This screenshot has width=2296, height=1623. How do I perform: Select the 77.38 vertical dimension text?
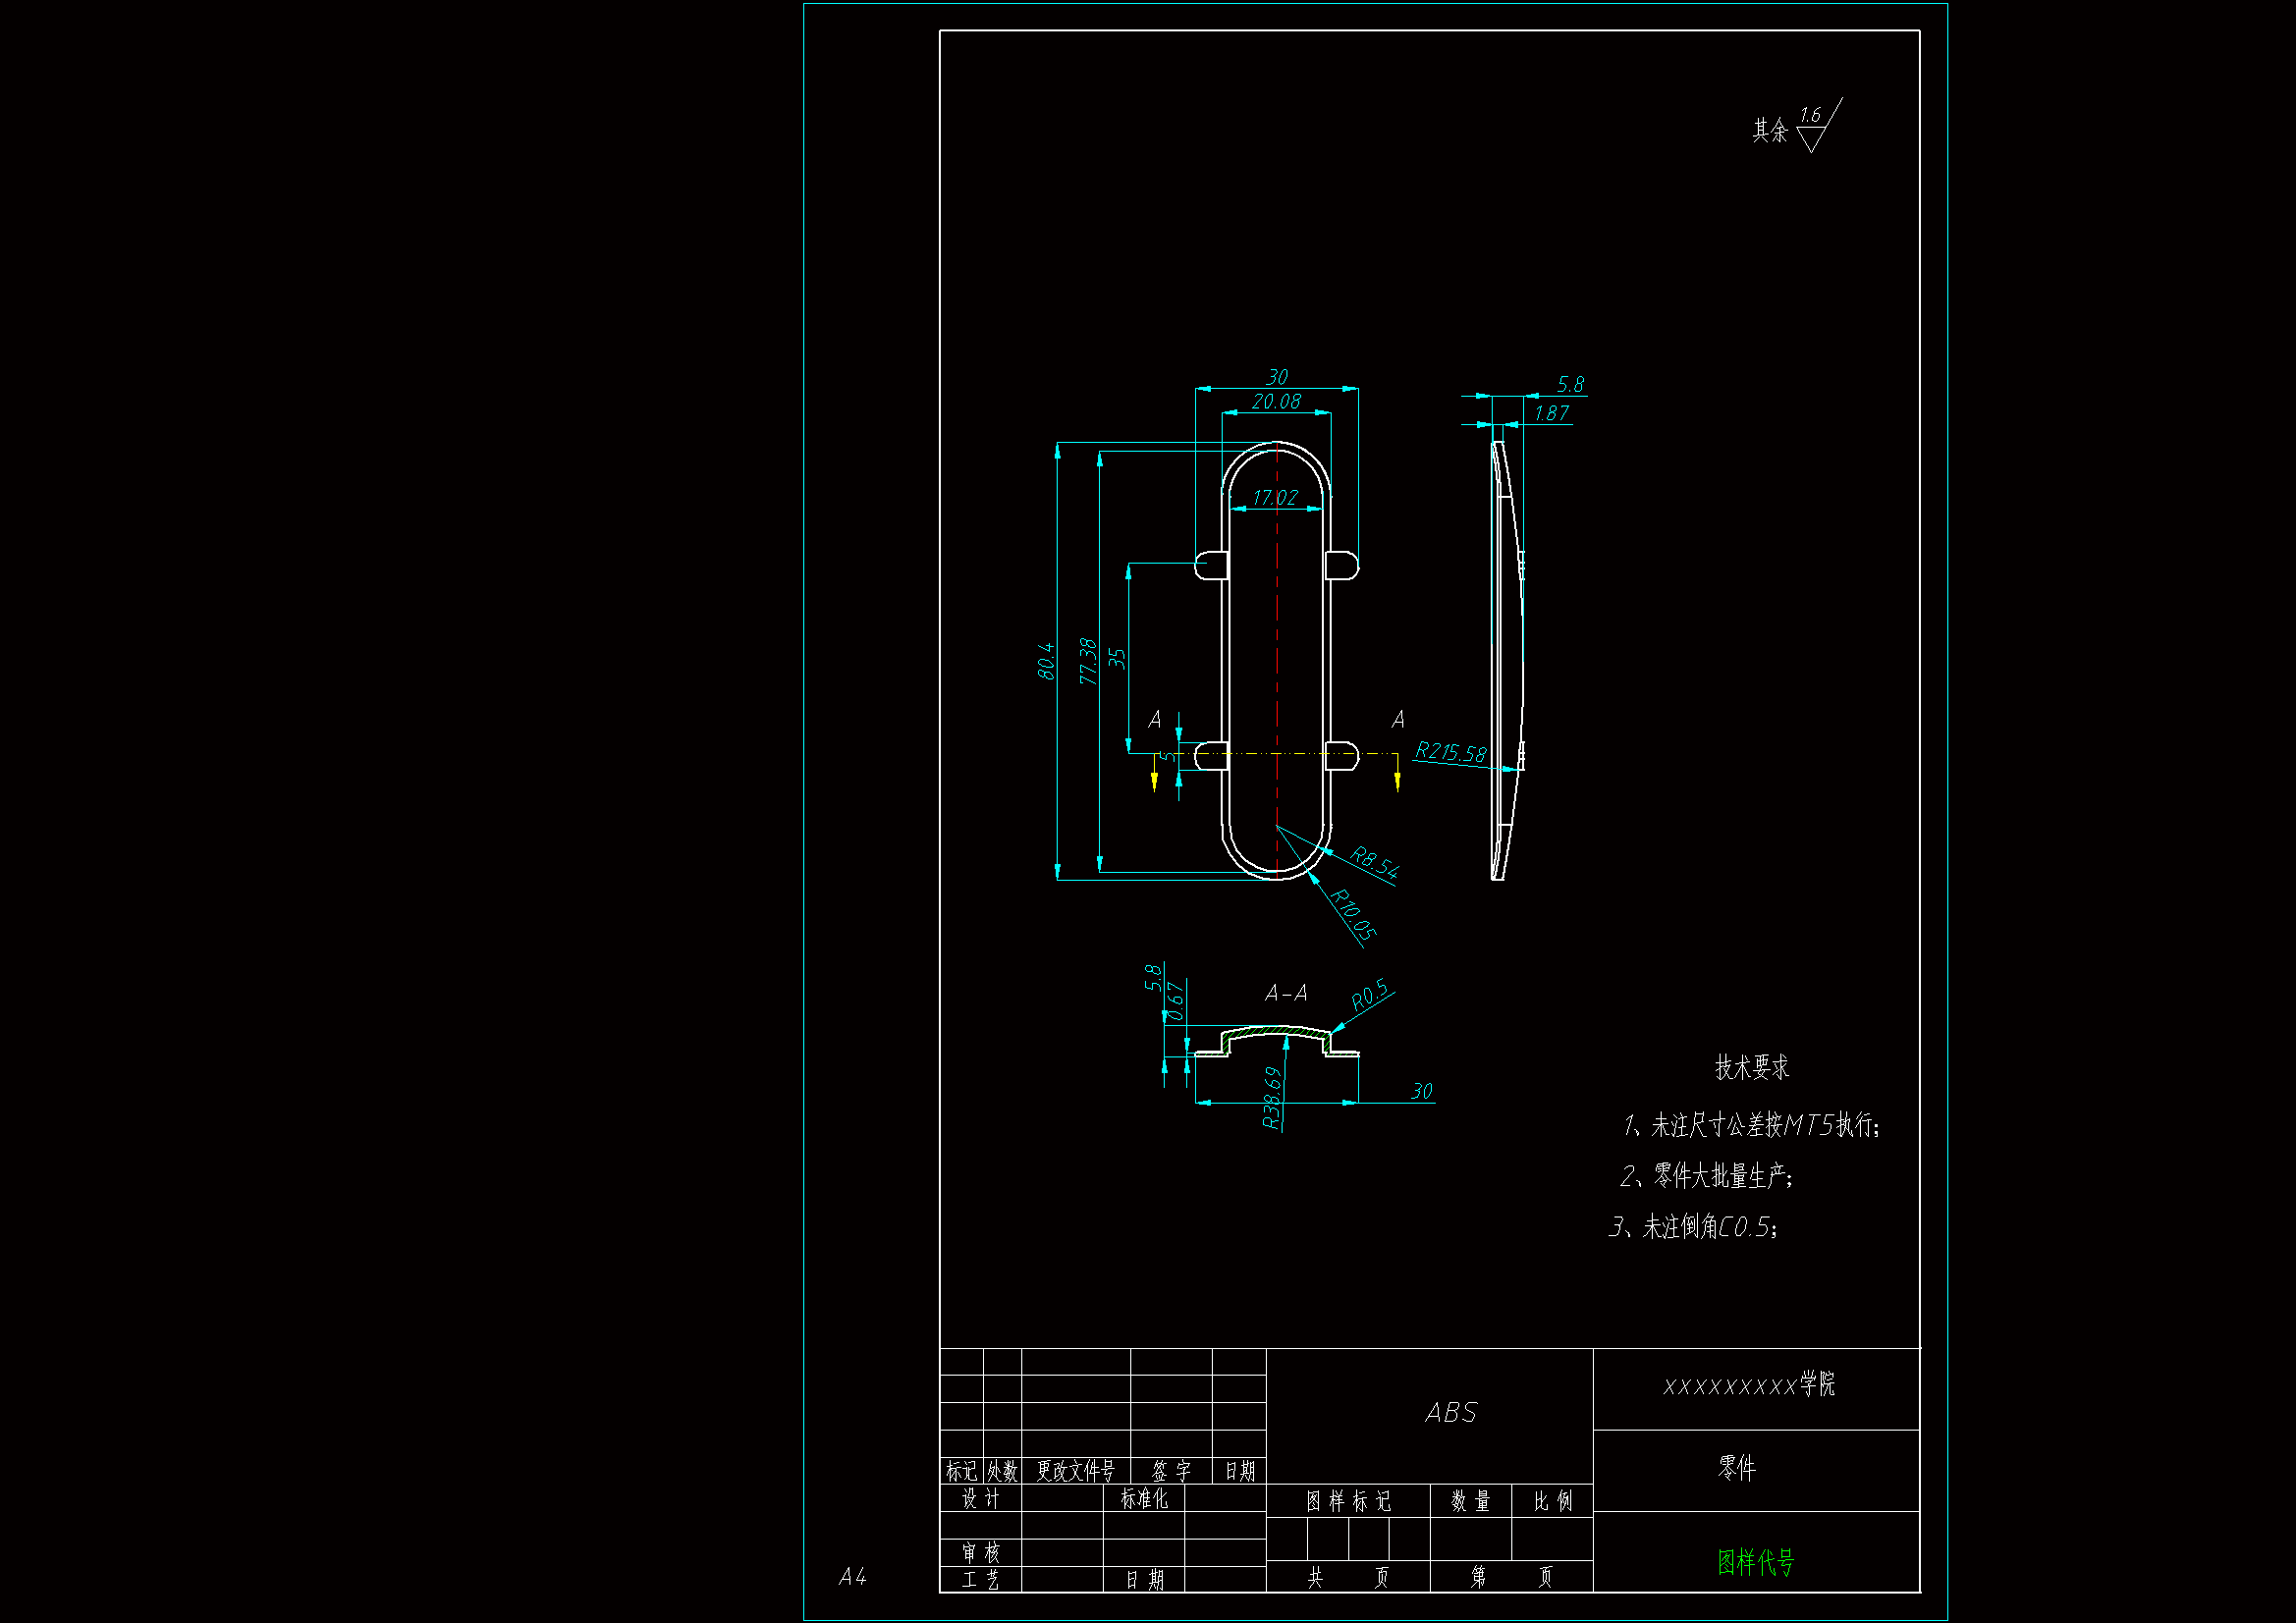point(1088,661)
